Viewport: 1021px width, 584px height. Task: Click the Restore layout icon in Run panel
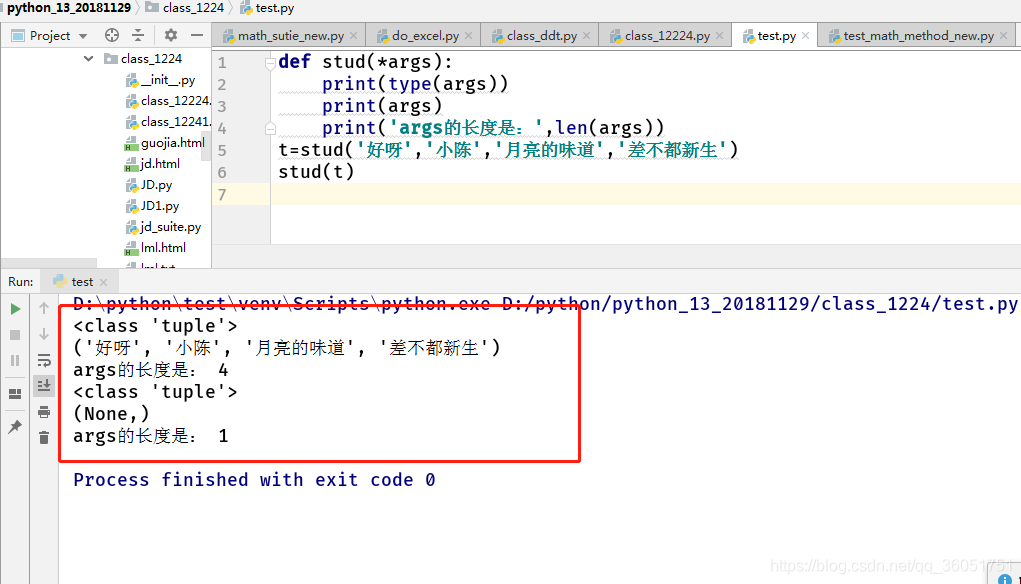click(x=15, y=394)
